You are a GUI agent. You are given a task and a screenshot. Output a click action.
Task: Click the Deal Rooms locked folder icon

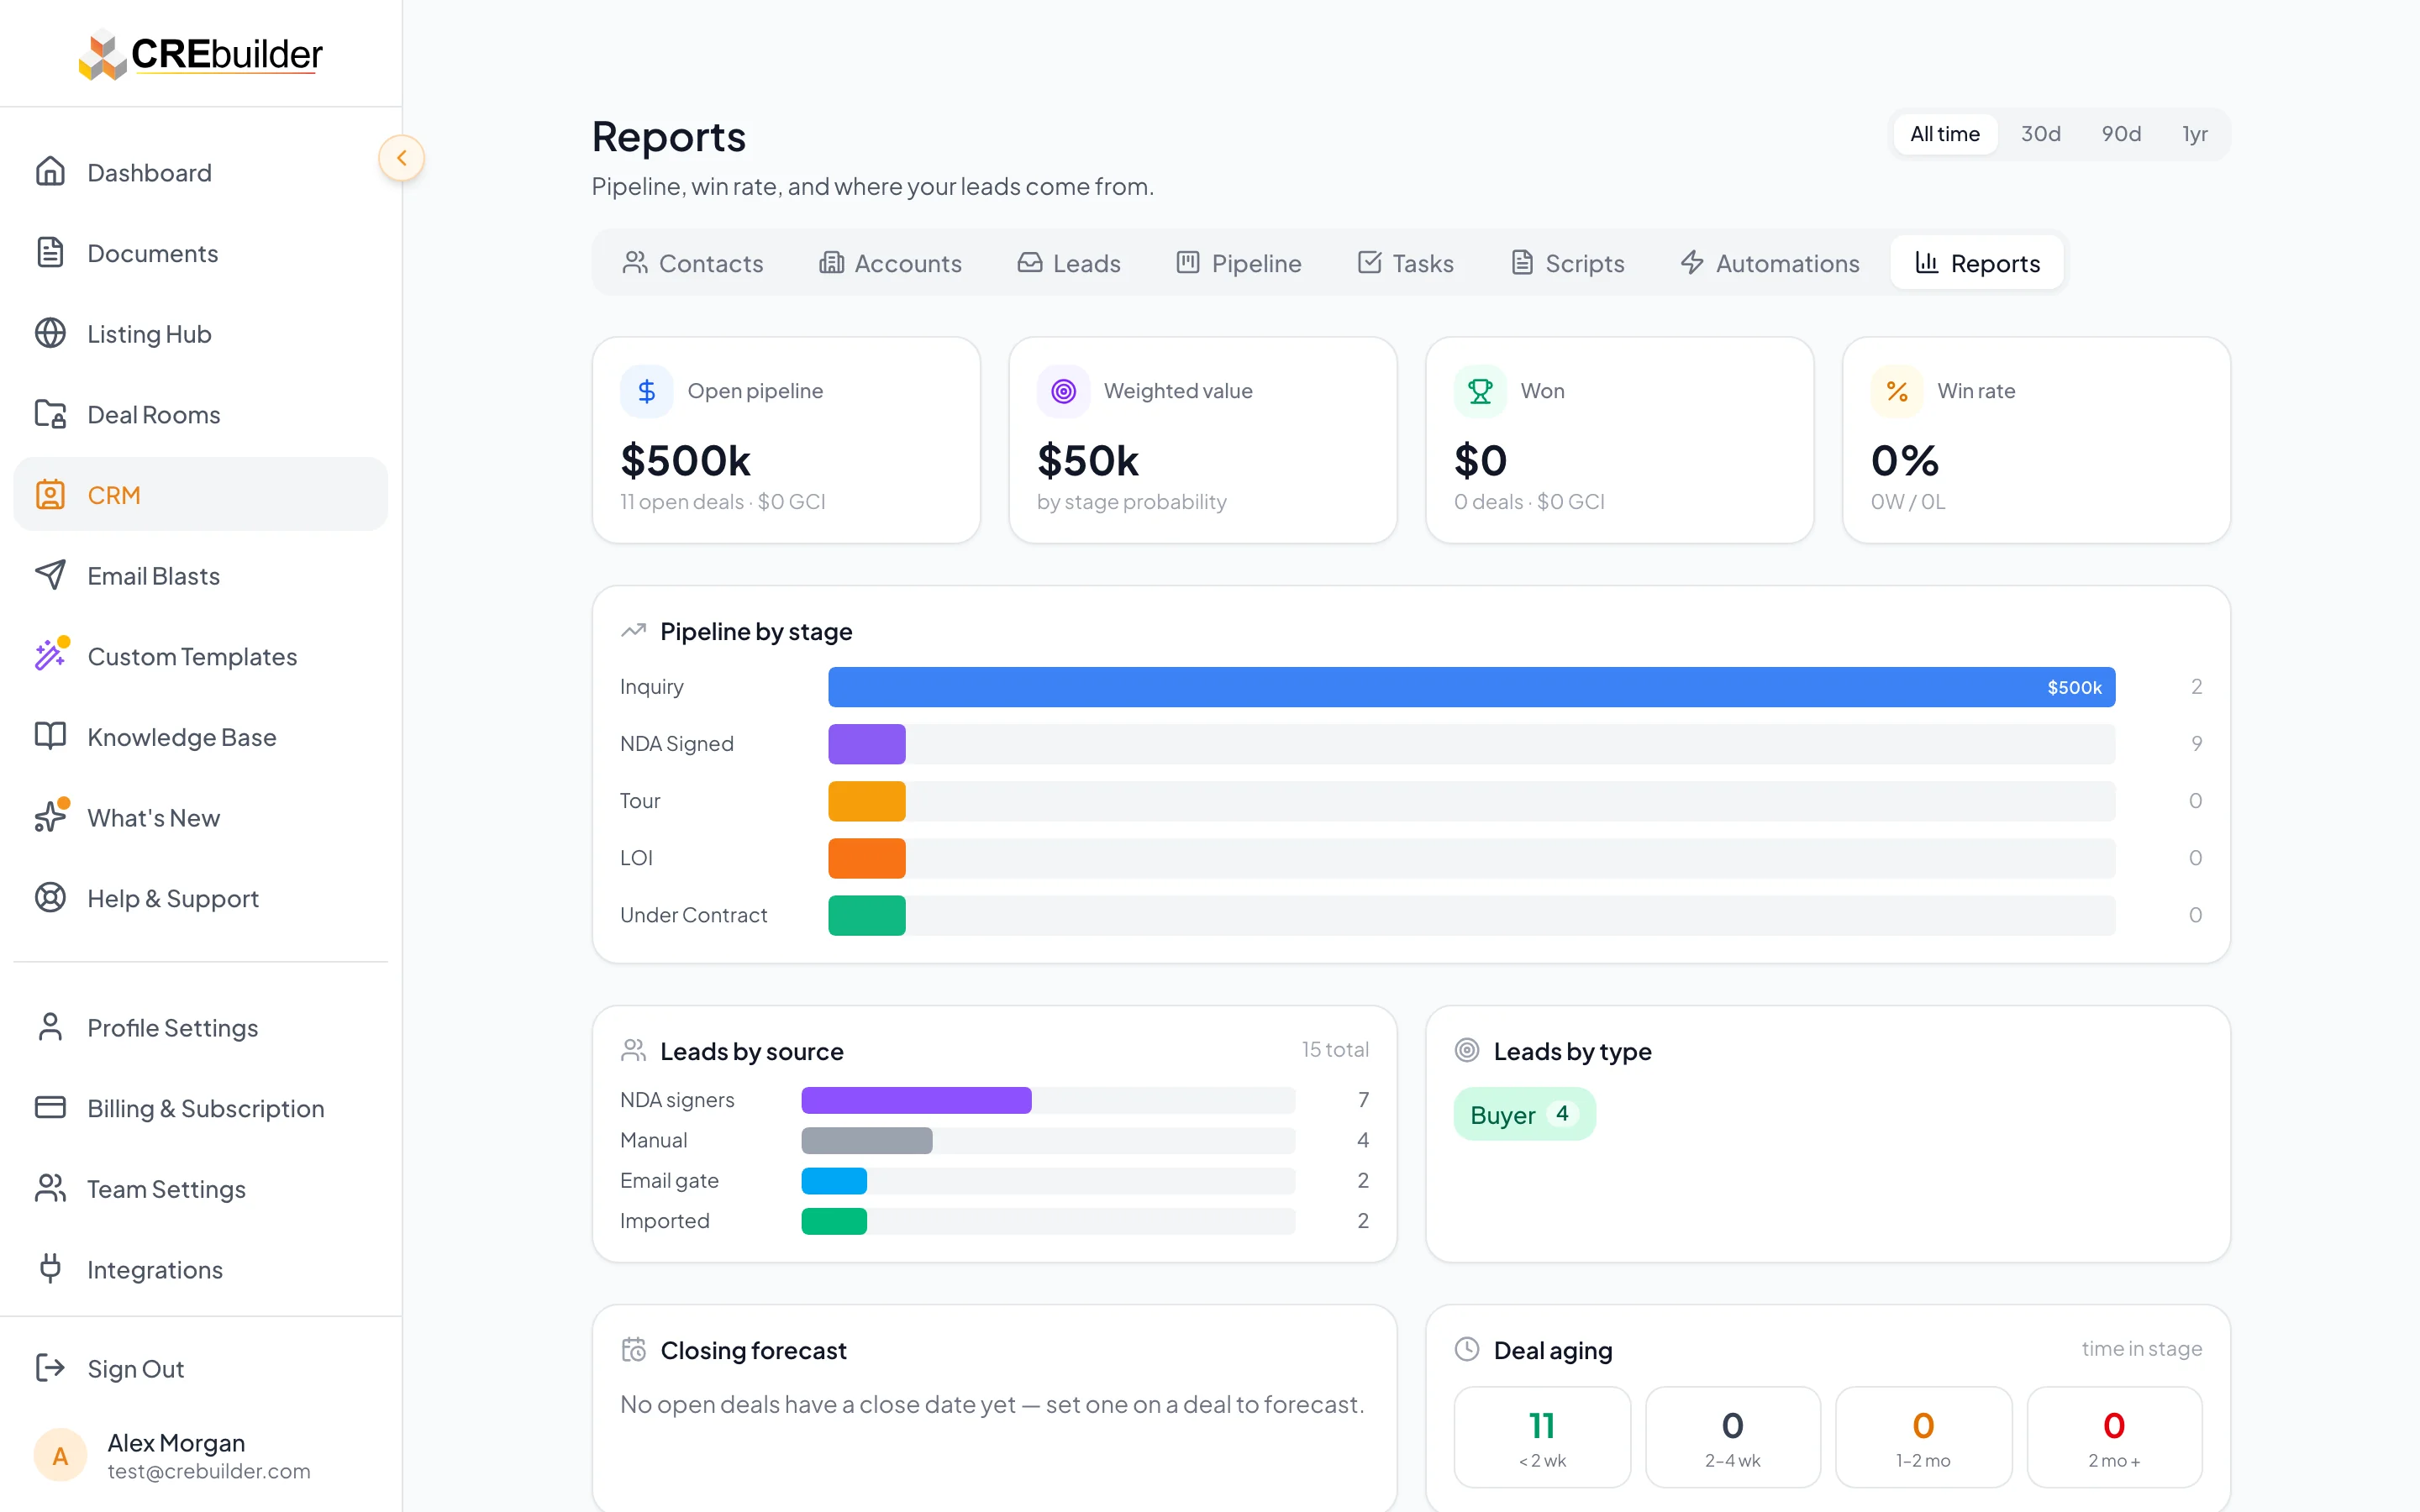point(50,414)
